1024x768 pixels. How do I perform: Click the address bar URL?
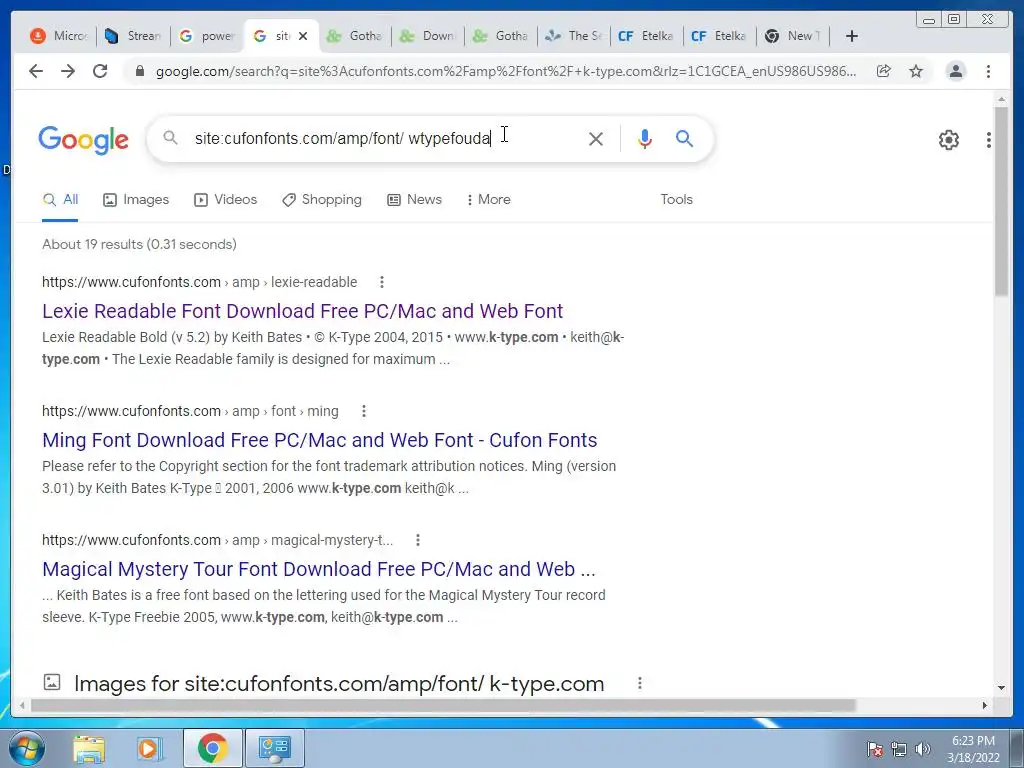(505, 71)
